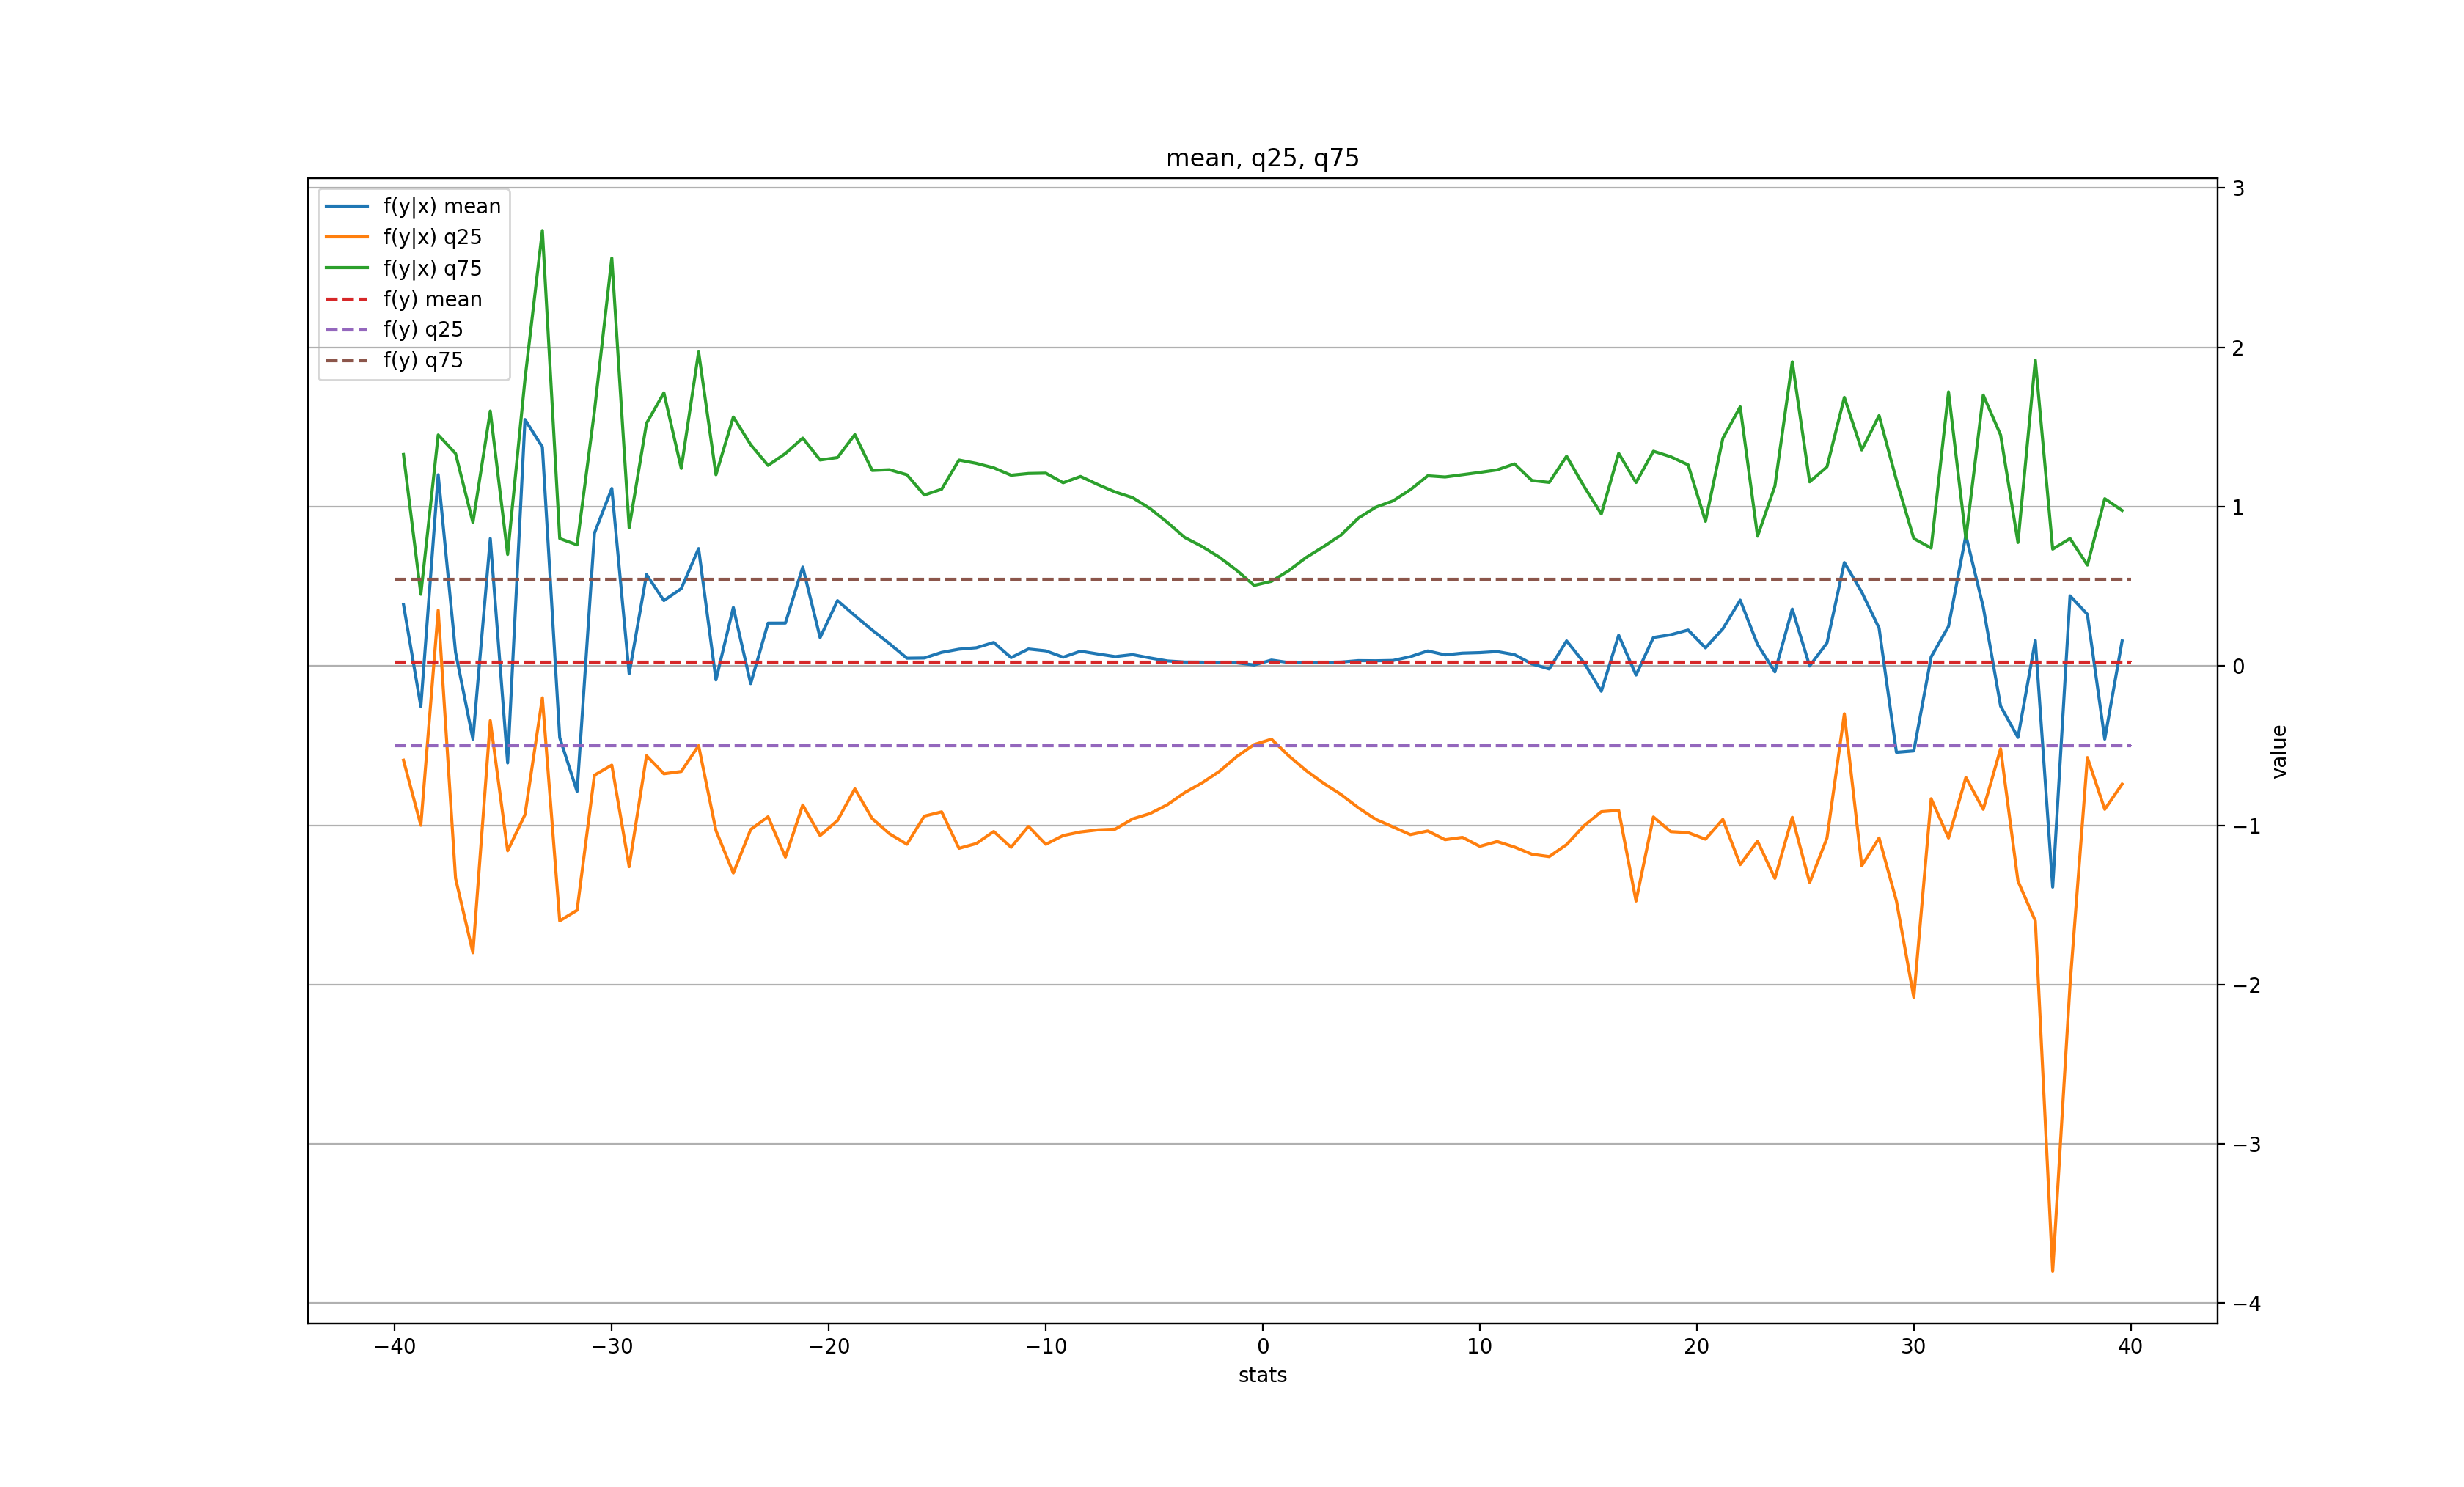Click y-axis tick label '1'

coord(2239,507)
